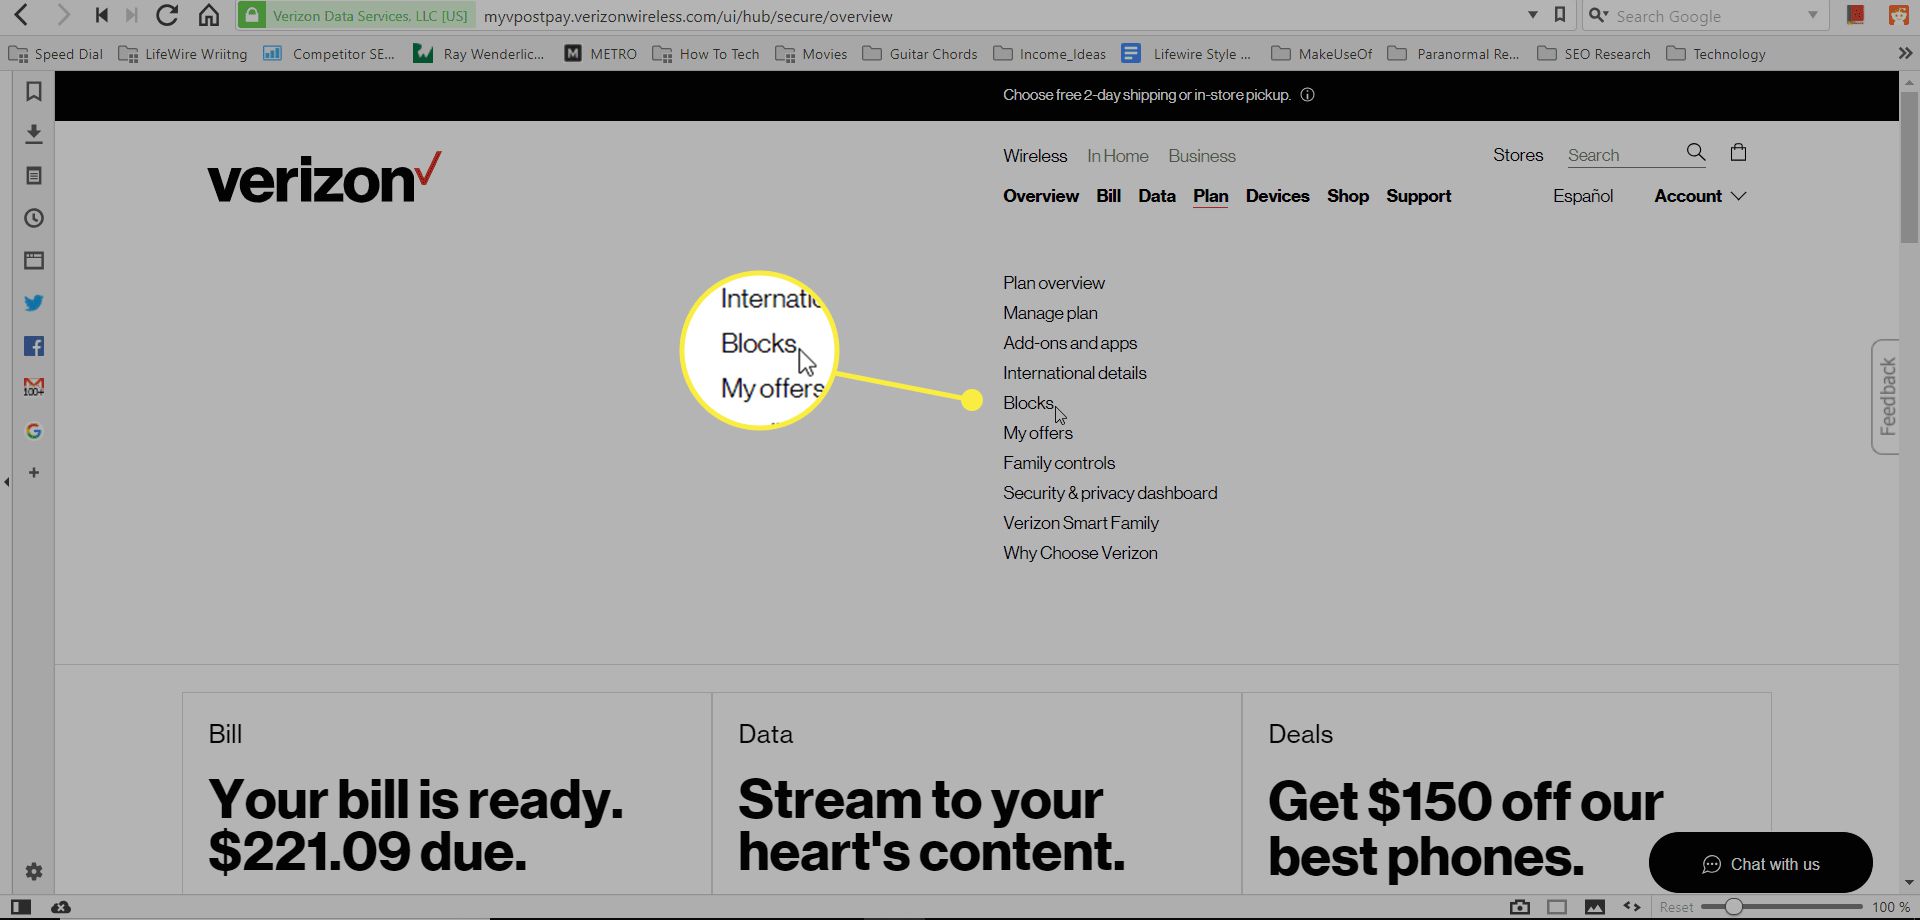Open International details link
Viewport: 1920px width, 920px height.
[1075, 373]
